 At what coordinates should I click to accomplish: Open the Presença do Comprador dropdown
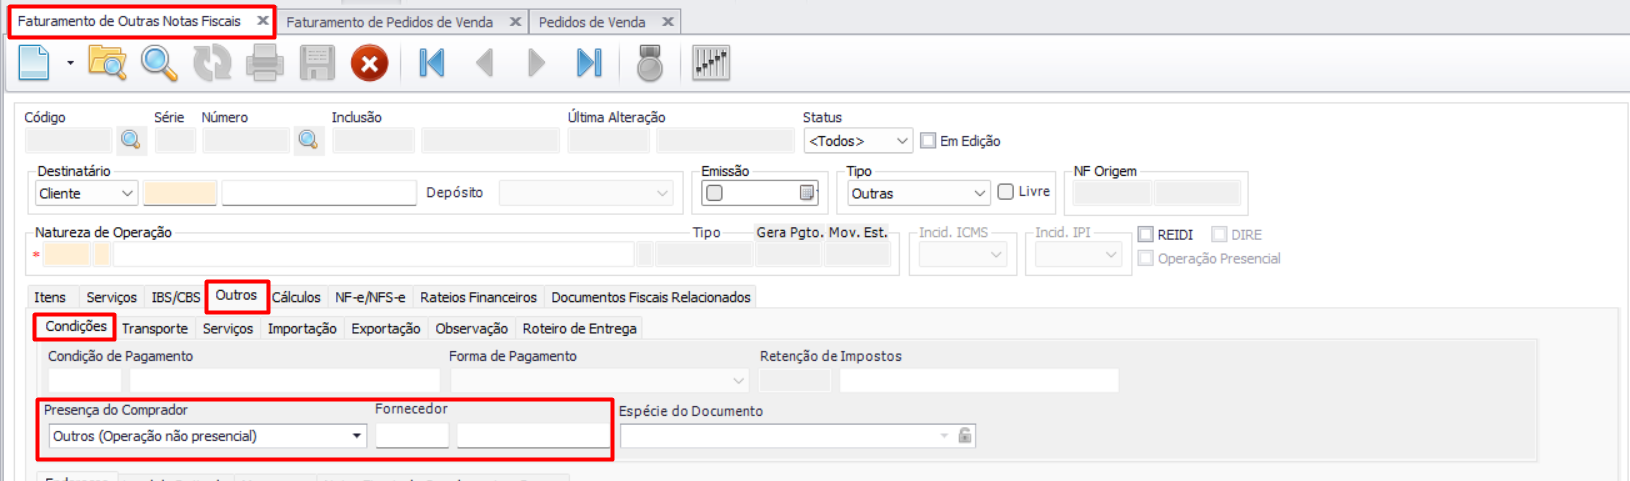[x=207, y=436]
